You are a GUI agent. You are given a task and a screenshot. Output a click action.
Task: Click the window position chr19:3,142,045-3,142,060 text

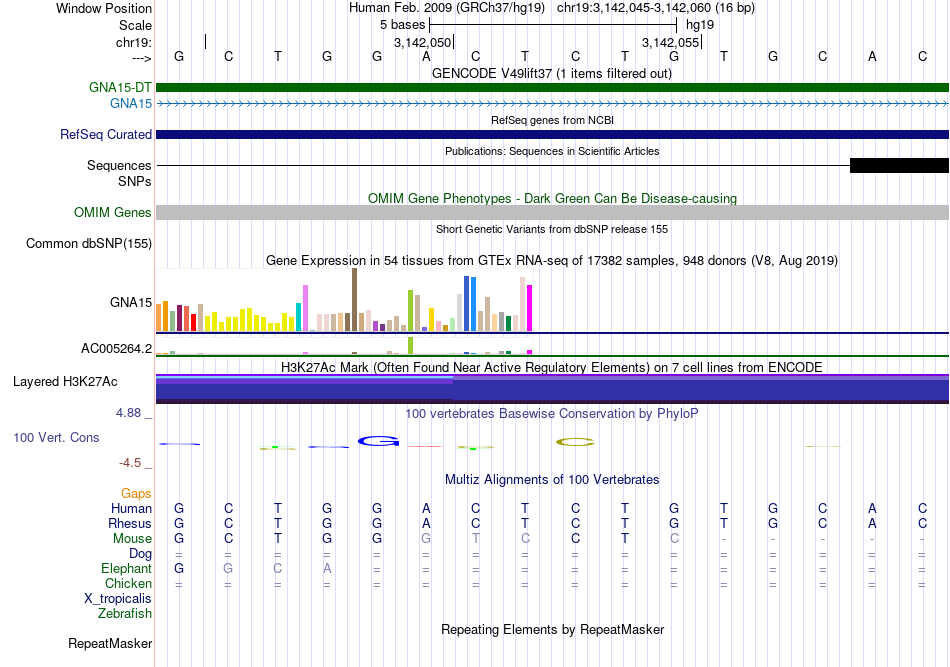tap(656, 8)
